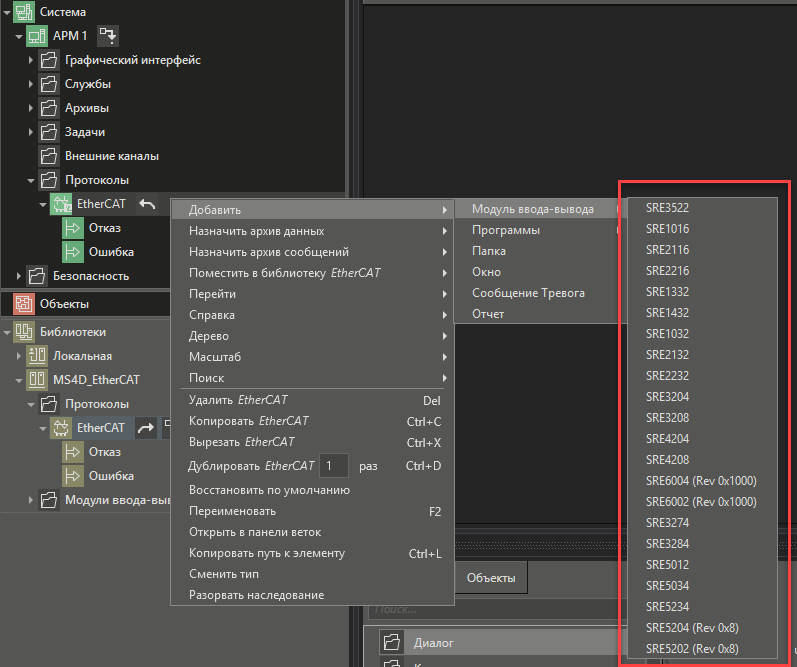Collapse the АРМ 1 node

pyautogui.click(x=19, y=36)
